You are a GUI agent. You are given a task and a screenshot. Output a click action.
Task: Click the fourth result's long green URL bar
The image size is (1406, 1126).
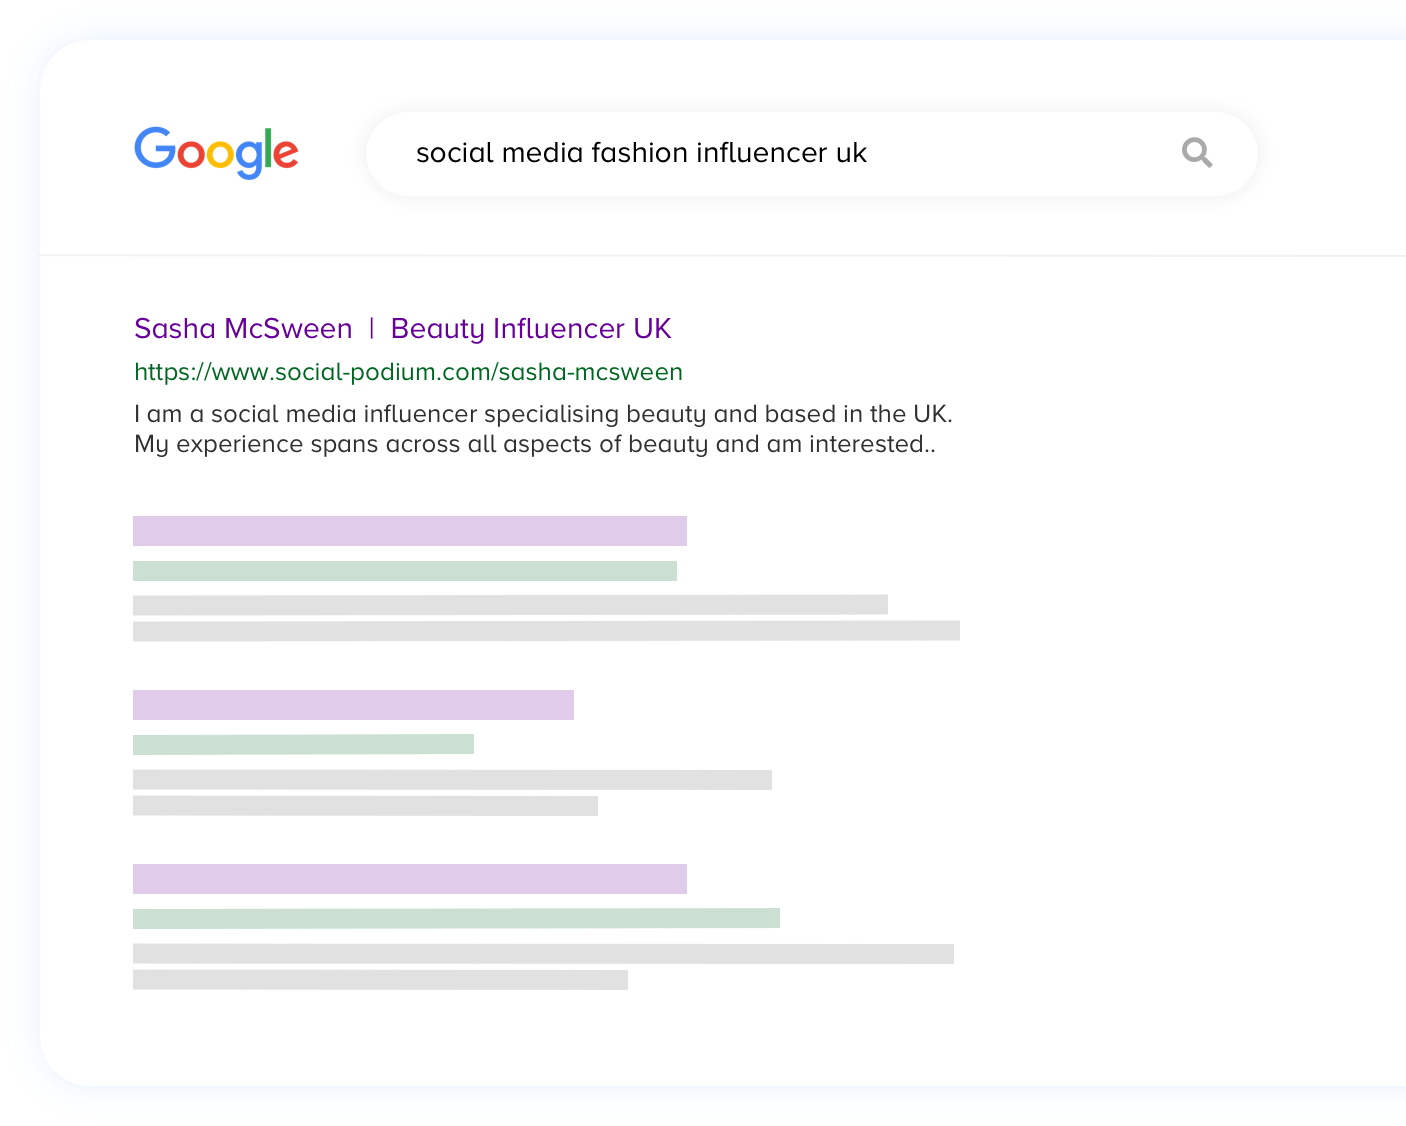456,918
